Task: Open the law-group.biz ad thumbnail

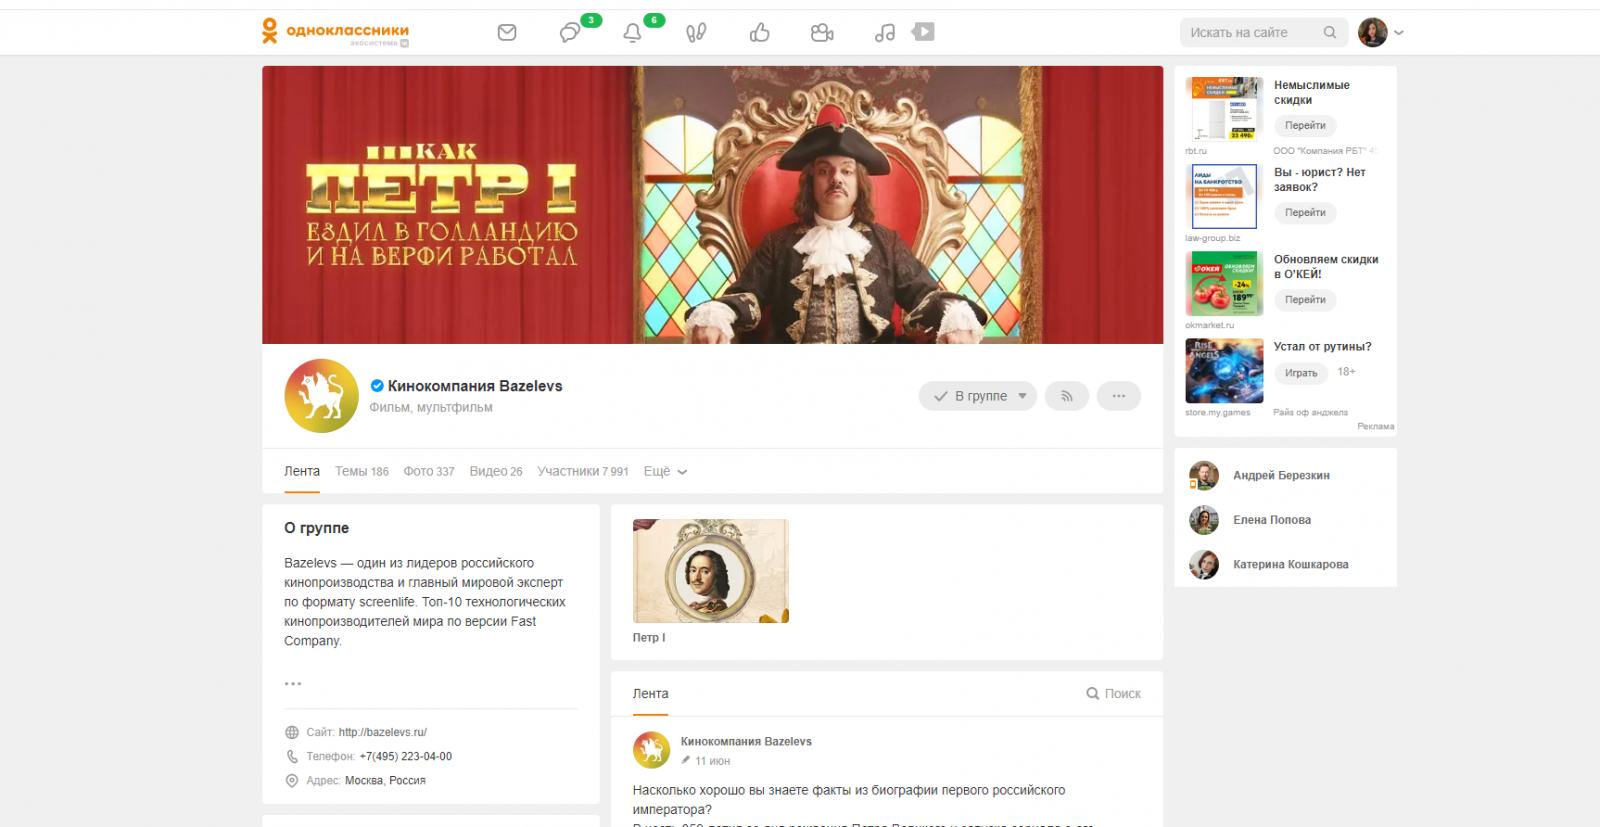Action: click(x=1224, y=196)
